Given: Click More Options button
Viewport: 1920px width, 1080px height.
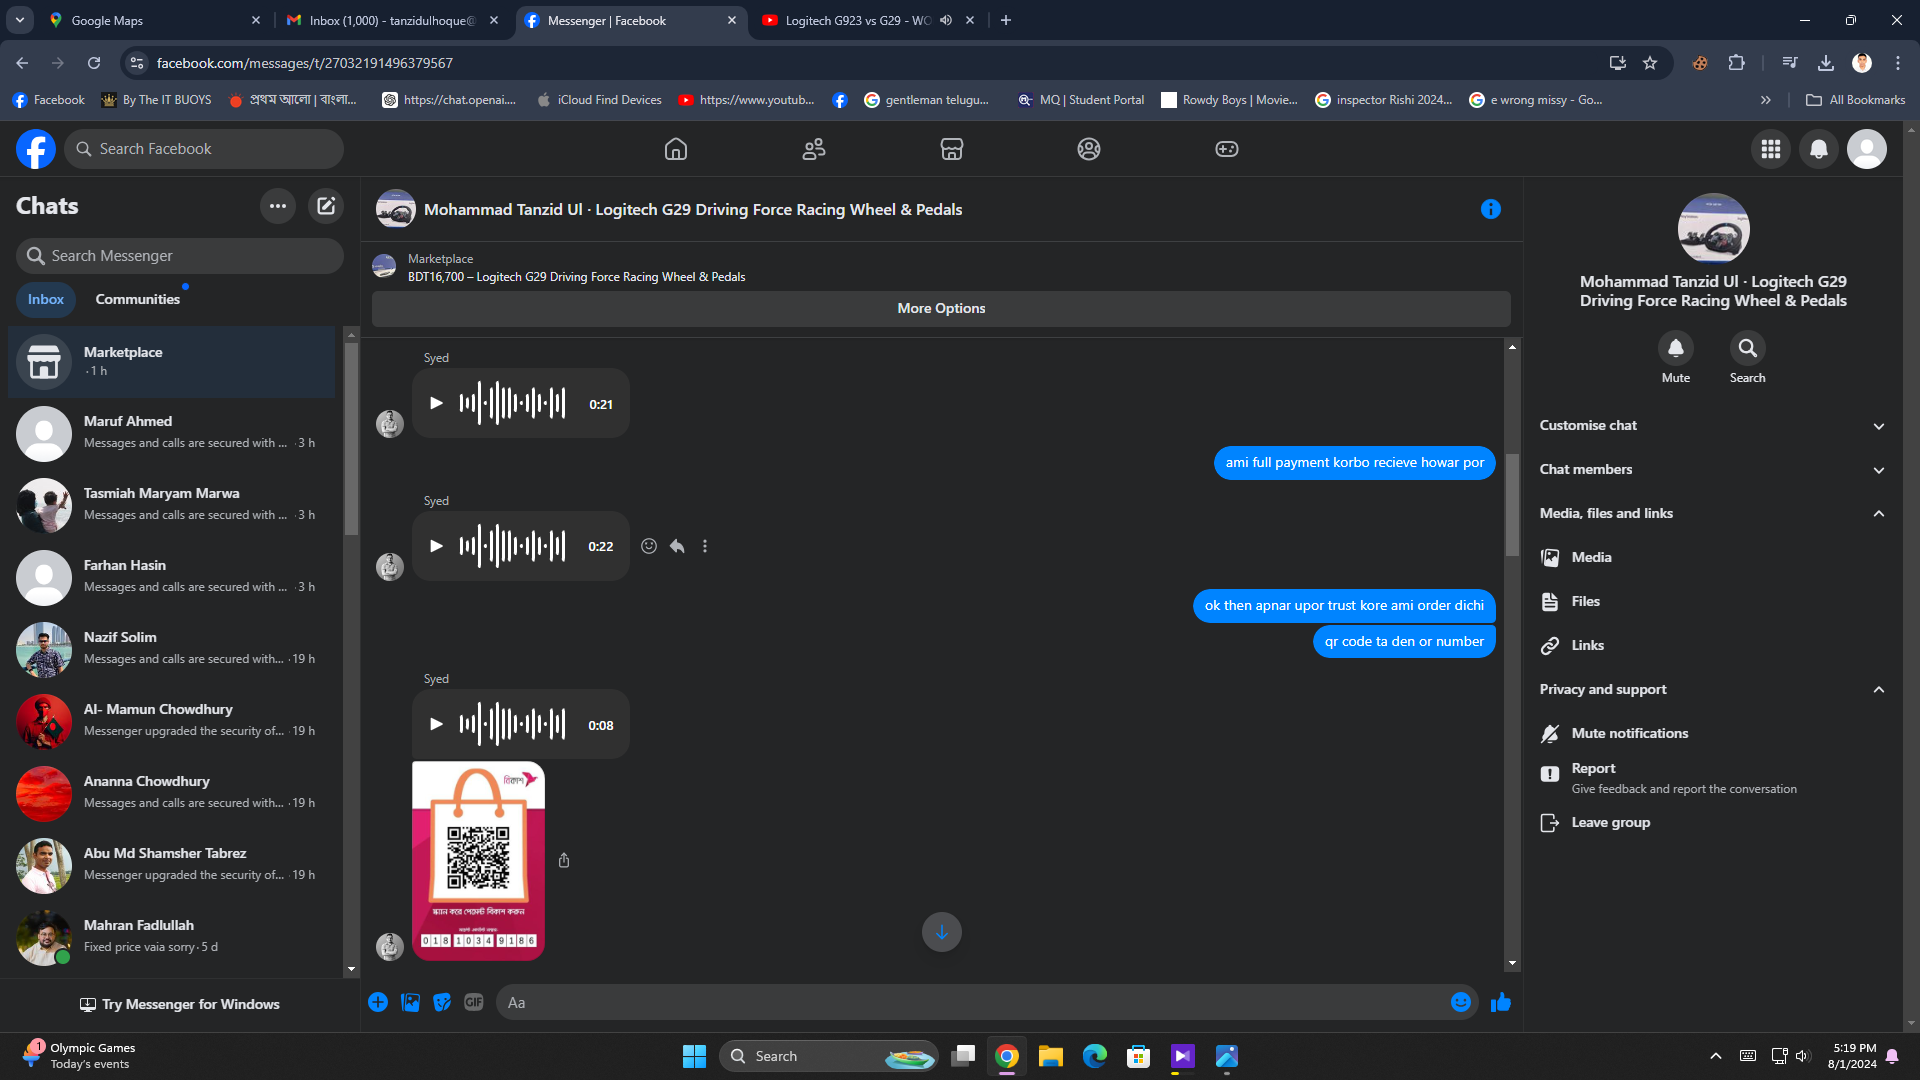Looking at the screenshot, I should [941, 308].
